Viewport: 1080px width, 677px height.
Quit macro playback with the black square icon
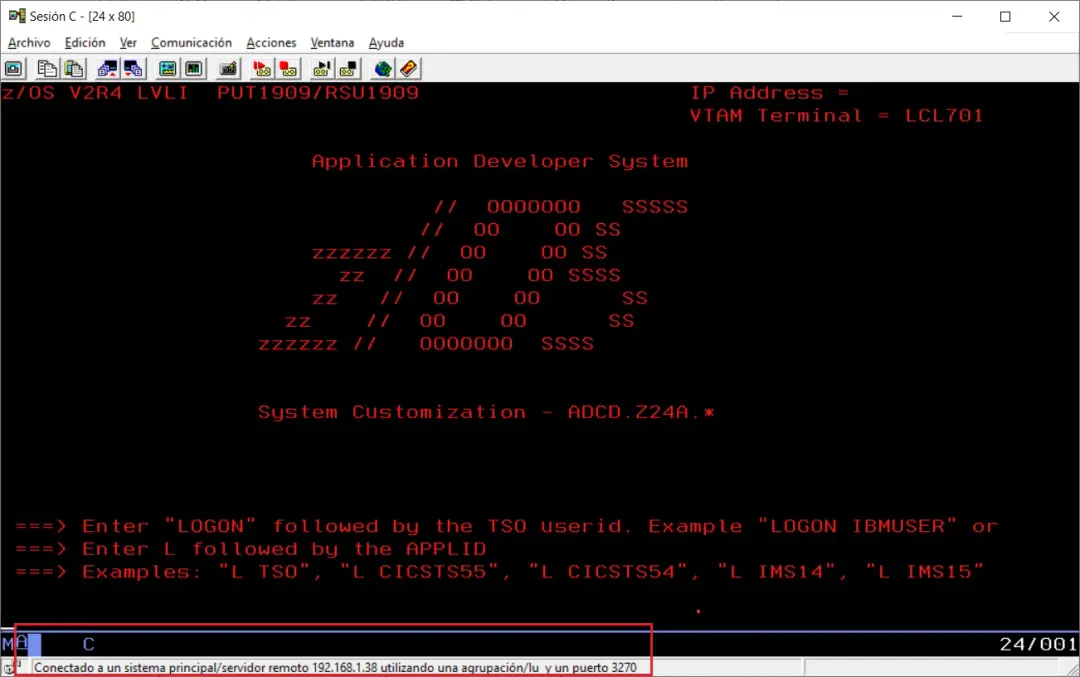click(x=349, y=68)
